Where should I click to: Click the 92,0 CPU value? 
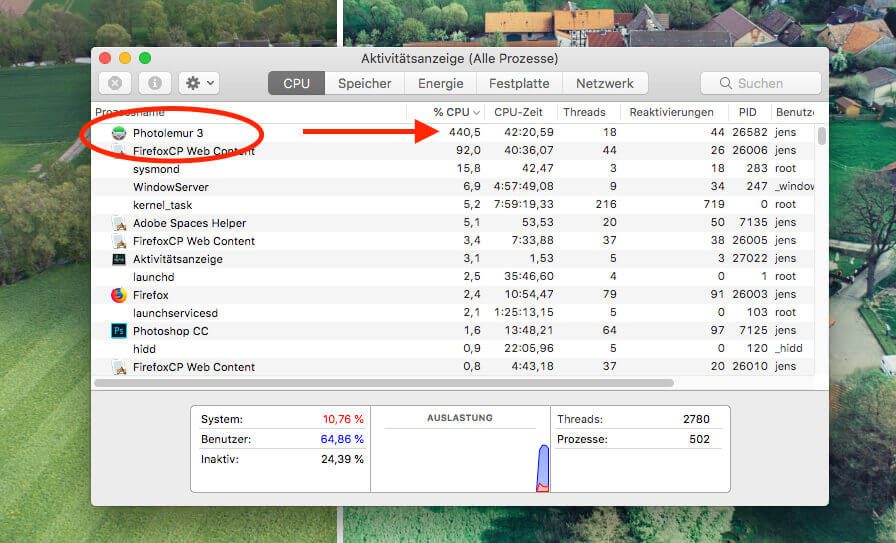coord(468,150)
